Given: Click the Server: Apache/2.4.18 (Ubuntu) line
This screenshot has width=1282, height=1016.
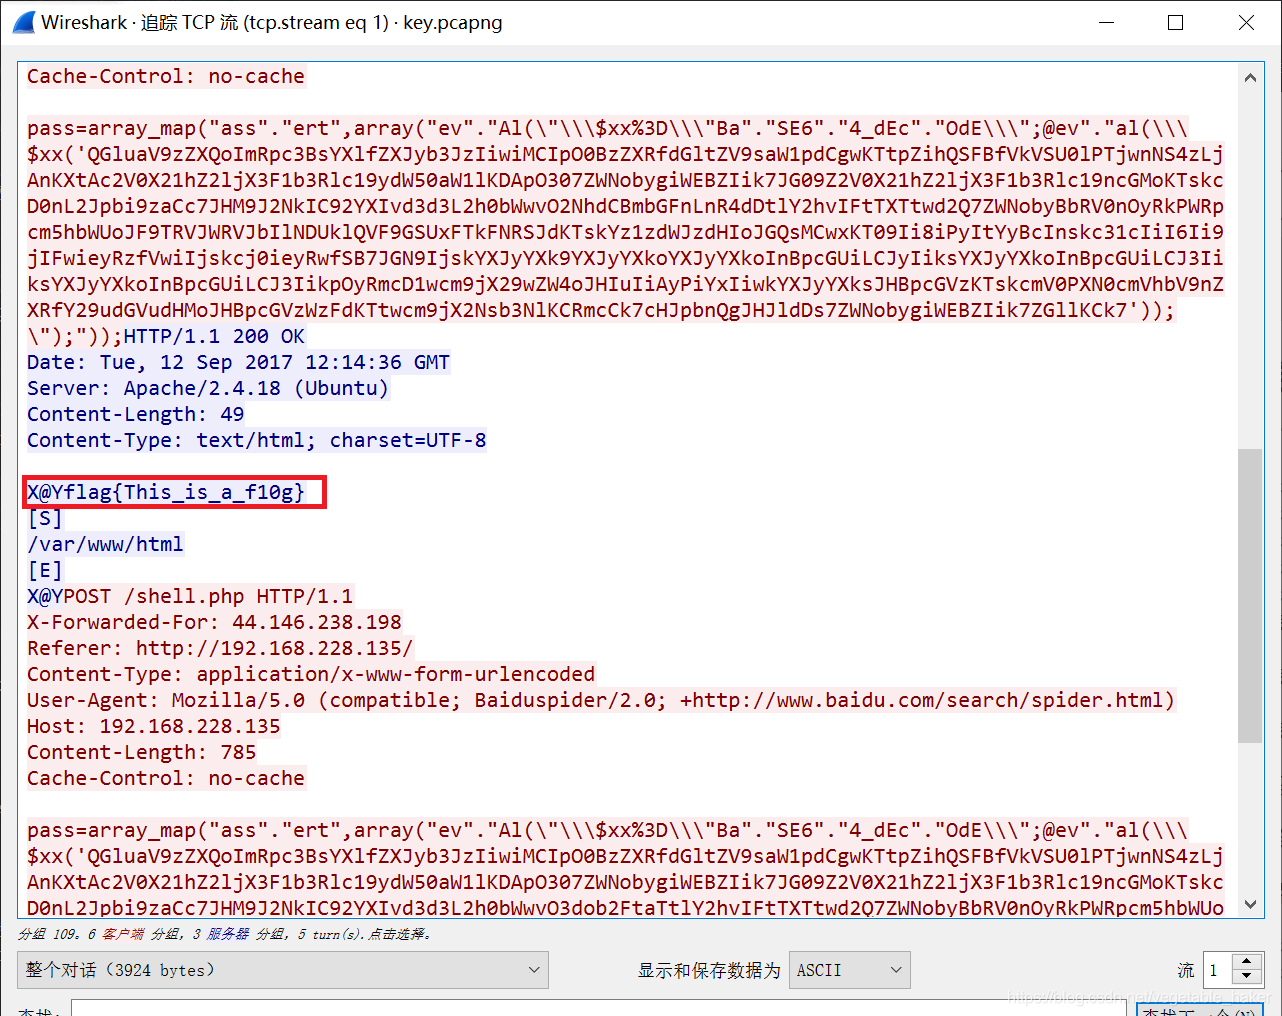Looking at the screenshot, I should 208,388.
